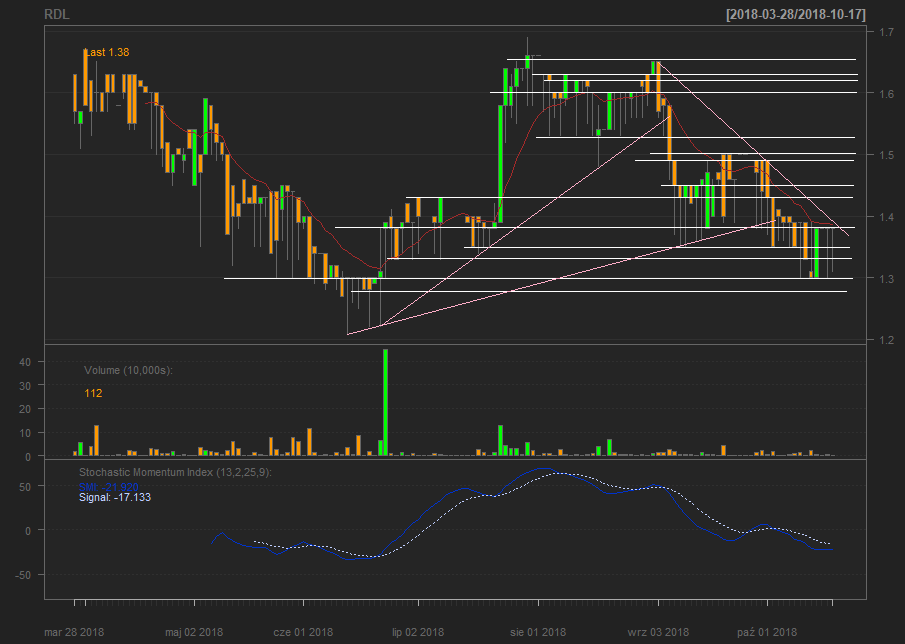The image size is (905, 644).
Task: Click the 'mar 28 2018' date label
Action: 74,632
